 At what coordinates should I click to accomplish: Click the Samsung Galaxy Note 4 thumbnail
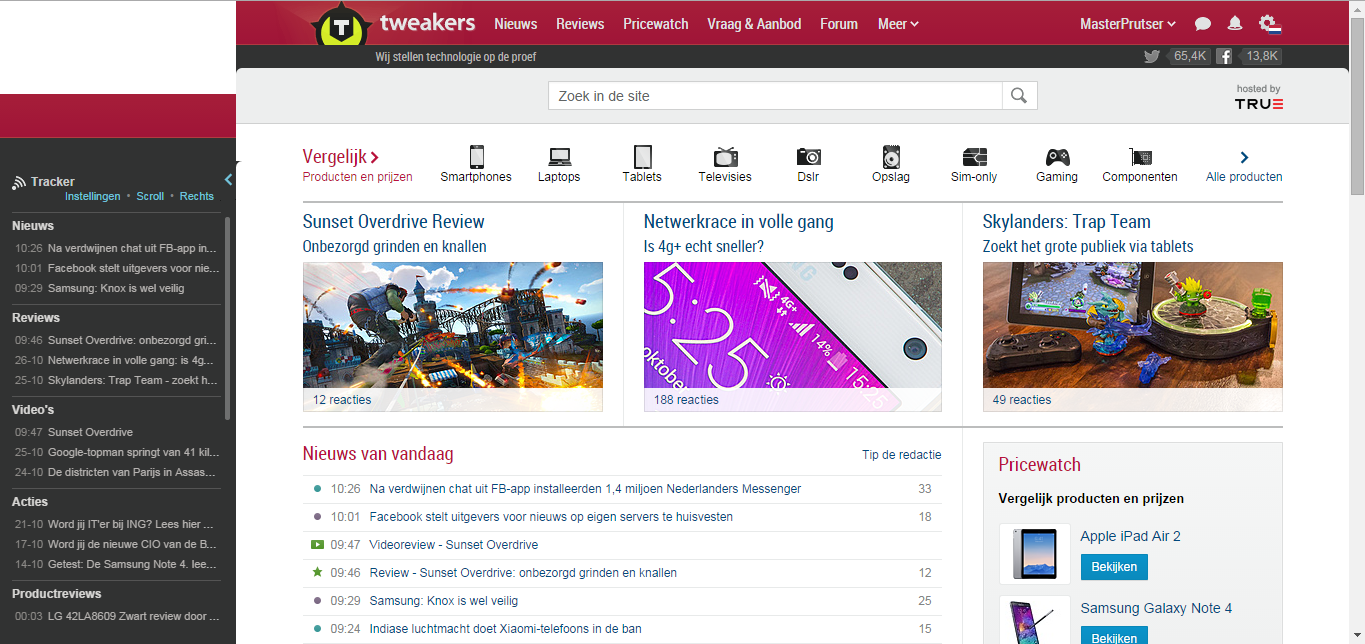(x=1034, y=620)
